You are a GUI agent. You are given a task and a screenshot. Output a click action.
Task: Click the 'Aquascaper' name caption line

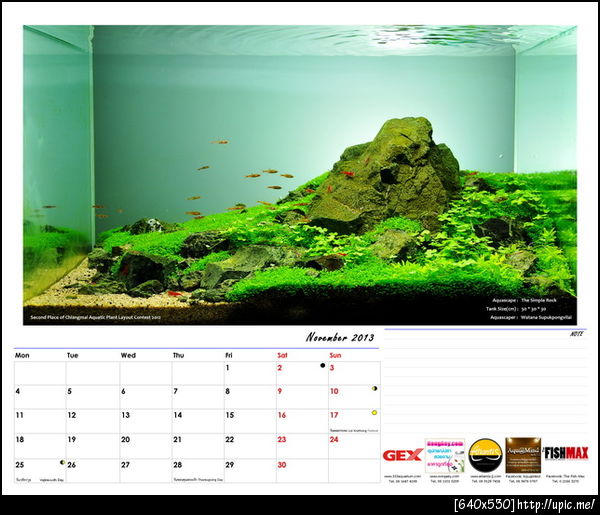(x=531, y=317)
